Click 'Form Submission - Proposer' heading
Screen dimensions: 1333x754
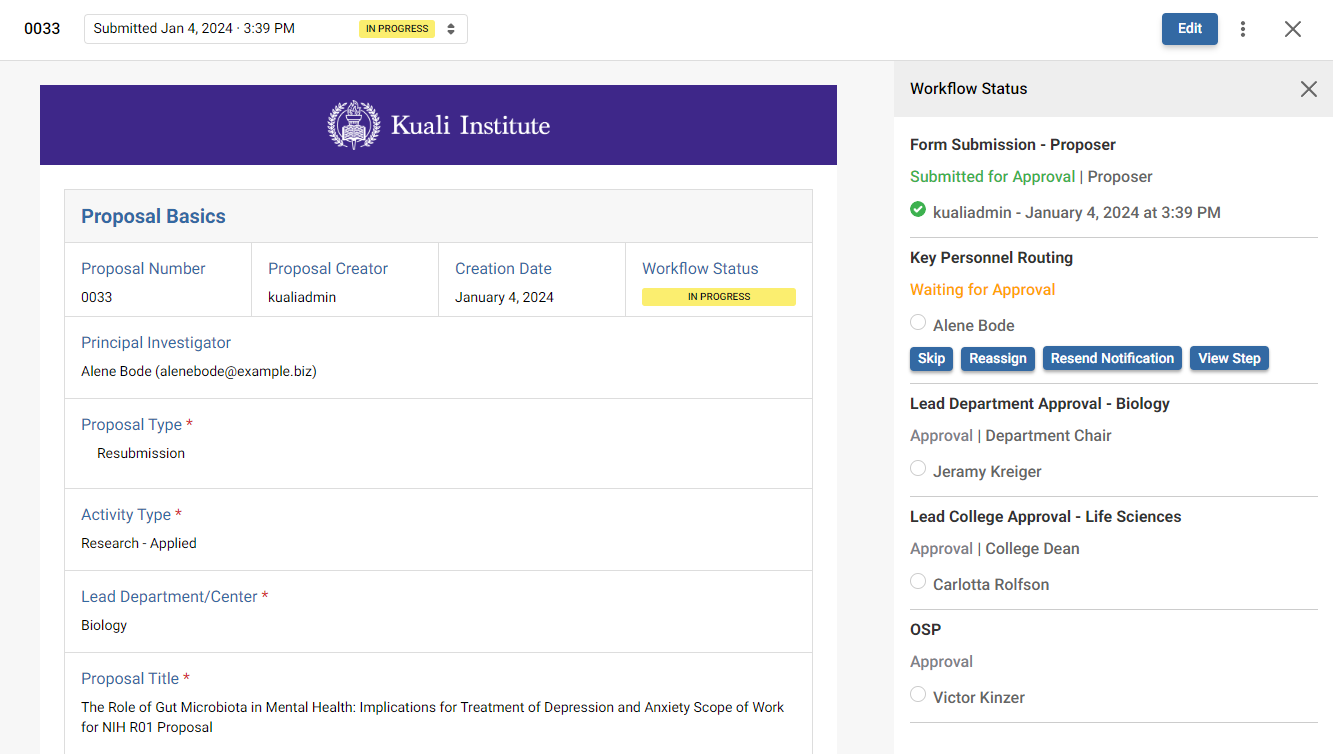click(x=1013, y=145)
